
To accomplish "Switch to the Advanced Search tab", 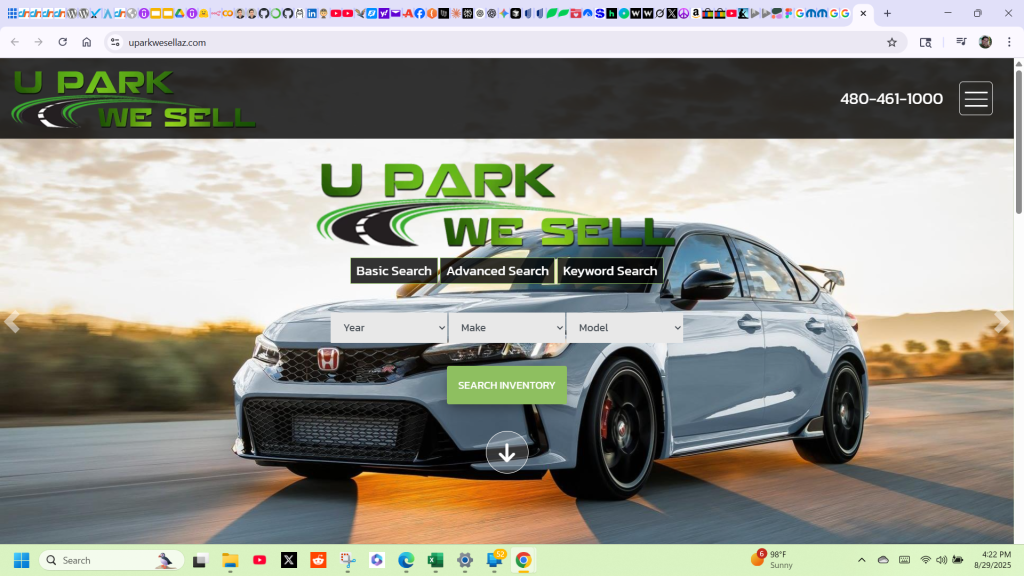I will pos(497,271).
